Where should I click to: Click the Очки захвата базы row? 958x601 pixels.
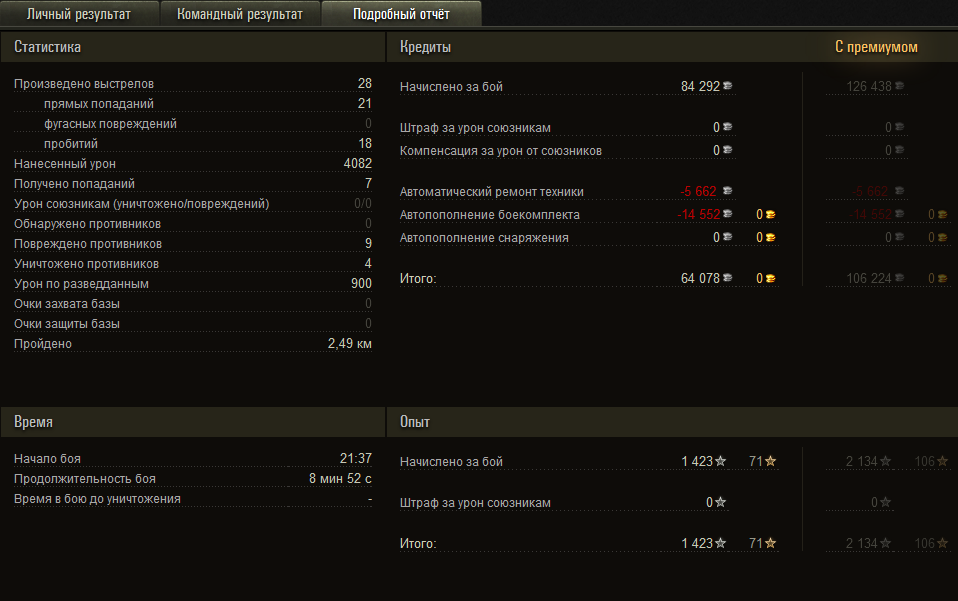pos(193,304)
